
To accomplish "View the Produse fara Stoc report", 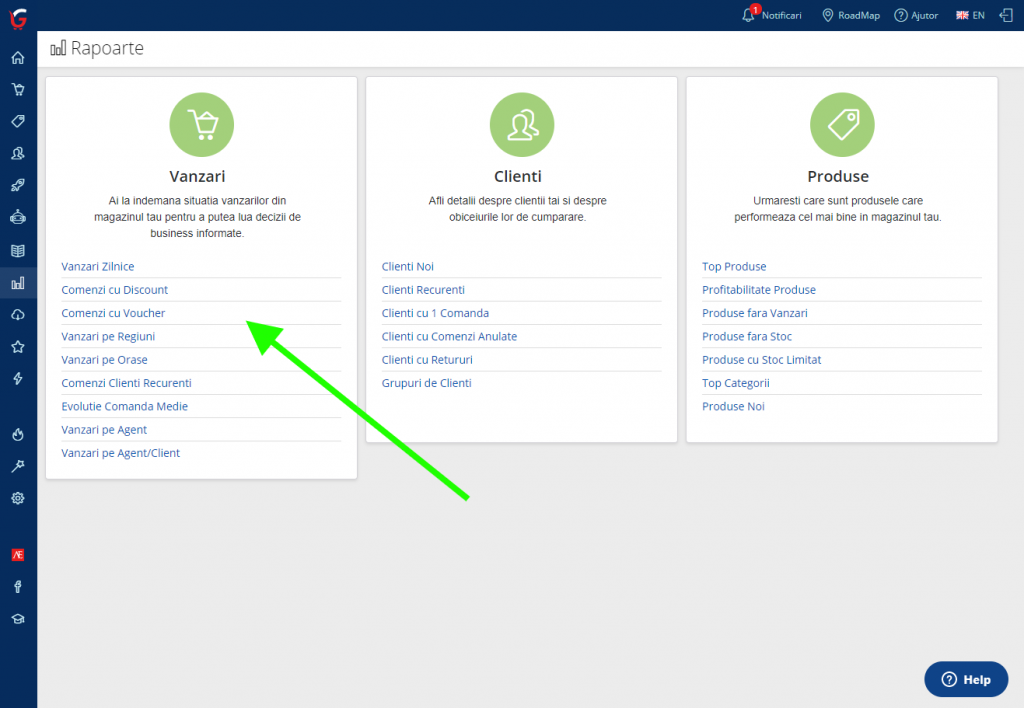I will pos(747,337).
